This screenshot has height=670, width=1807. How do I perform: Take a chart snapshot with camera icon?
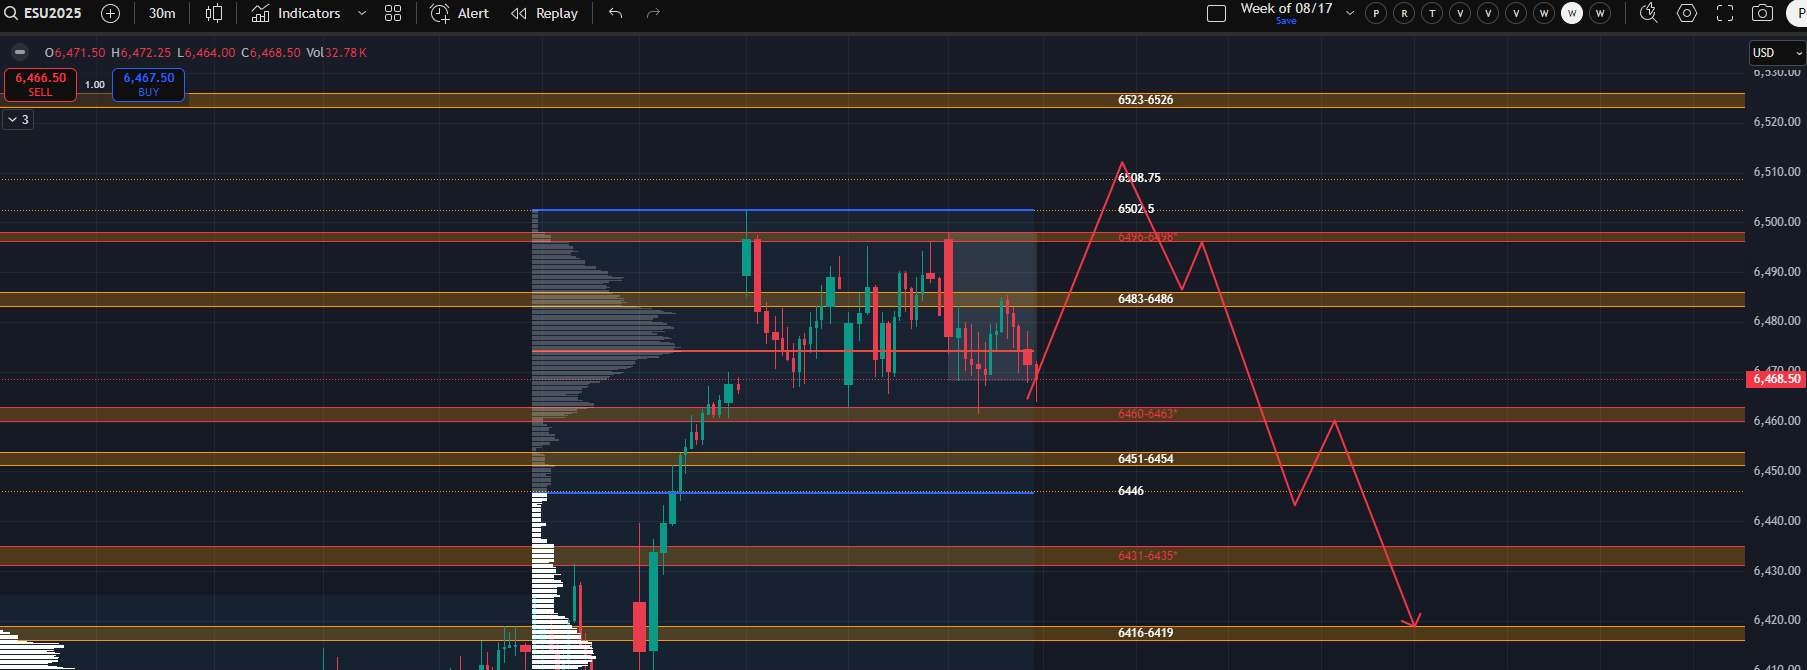(x=1763, y=13)
